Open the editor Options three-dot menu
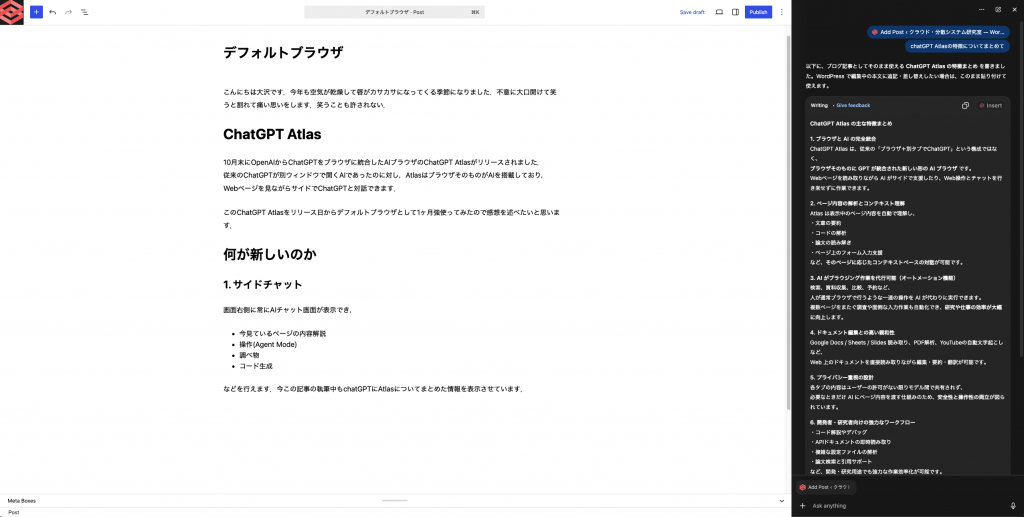This screenshot has width=1024, height=517. tap(779, 12)
